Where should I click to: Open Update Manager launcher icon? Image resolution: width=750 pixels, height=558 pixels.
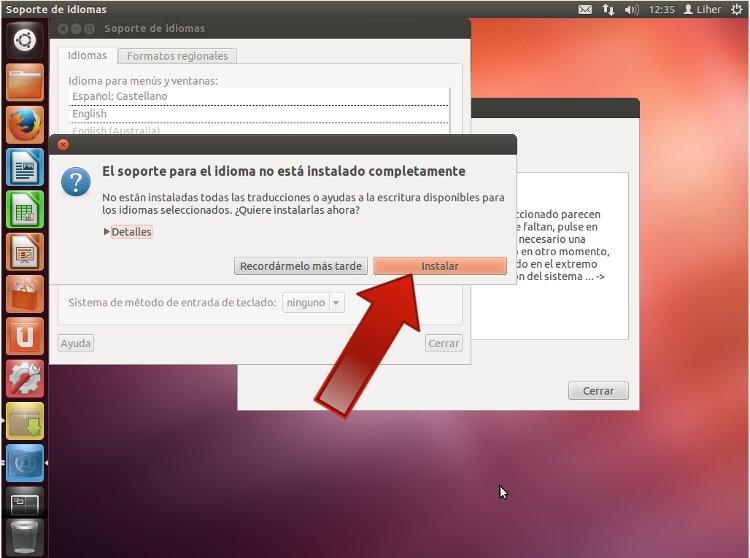(x=25, y=421)
